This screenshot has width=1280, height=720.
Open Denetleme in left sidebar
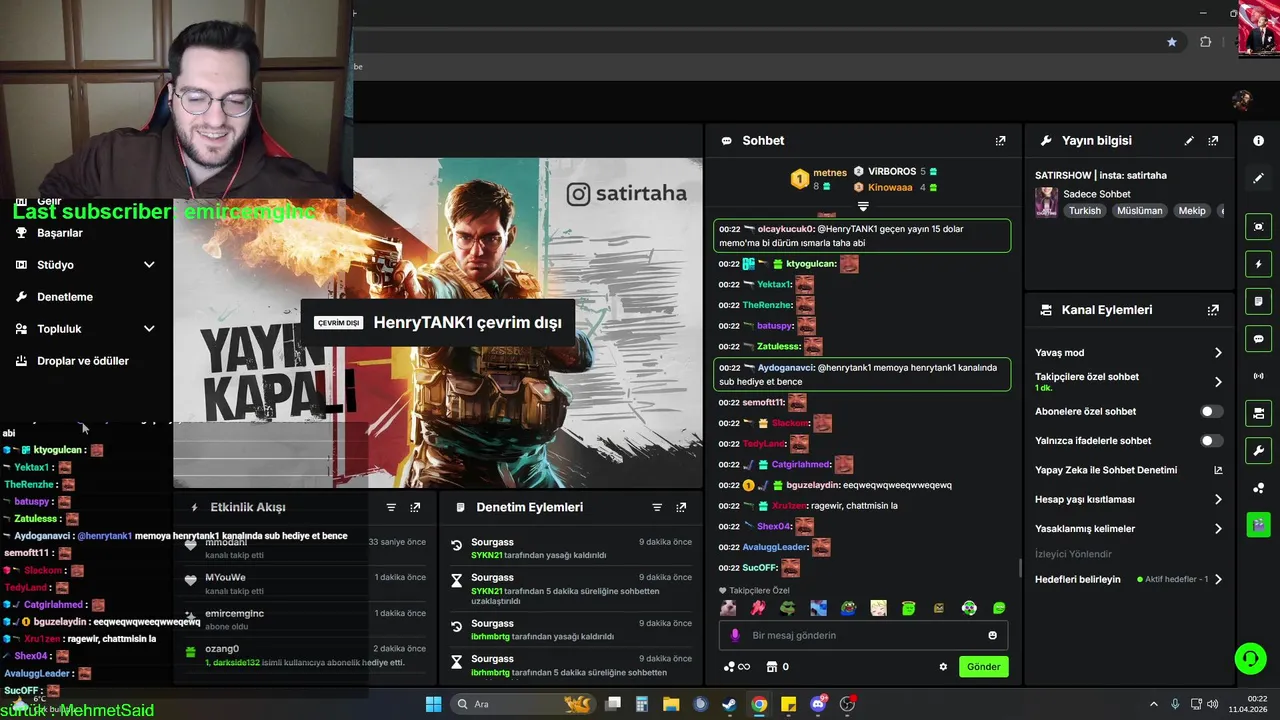click(65, 297)
